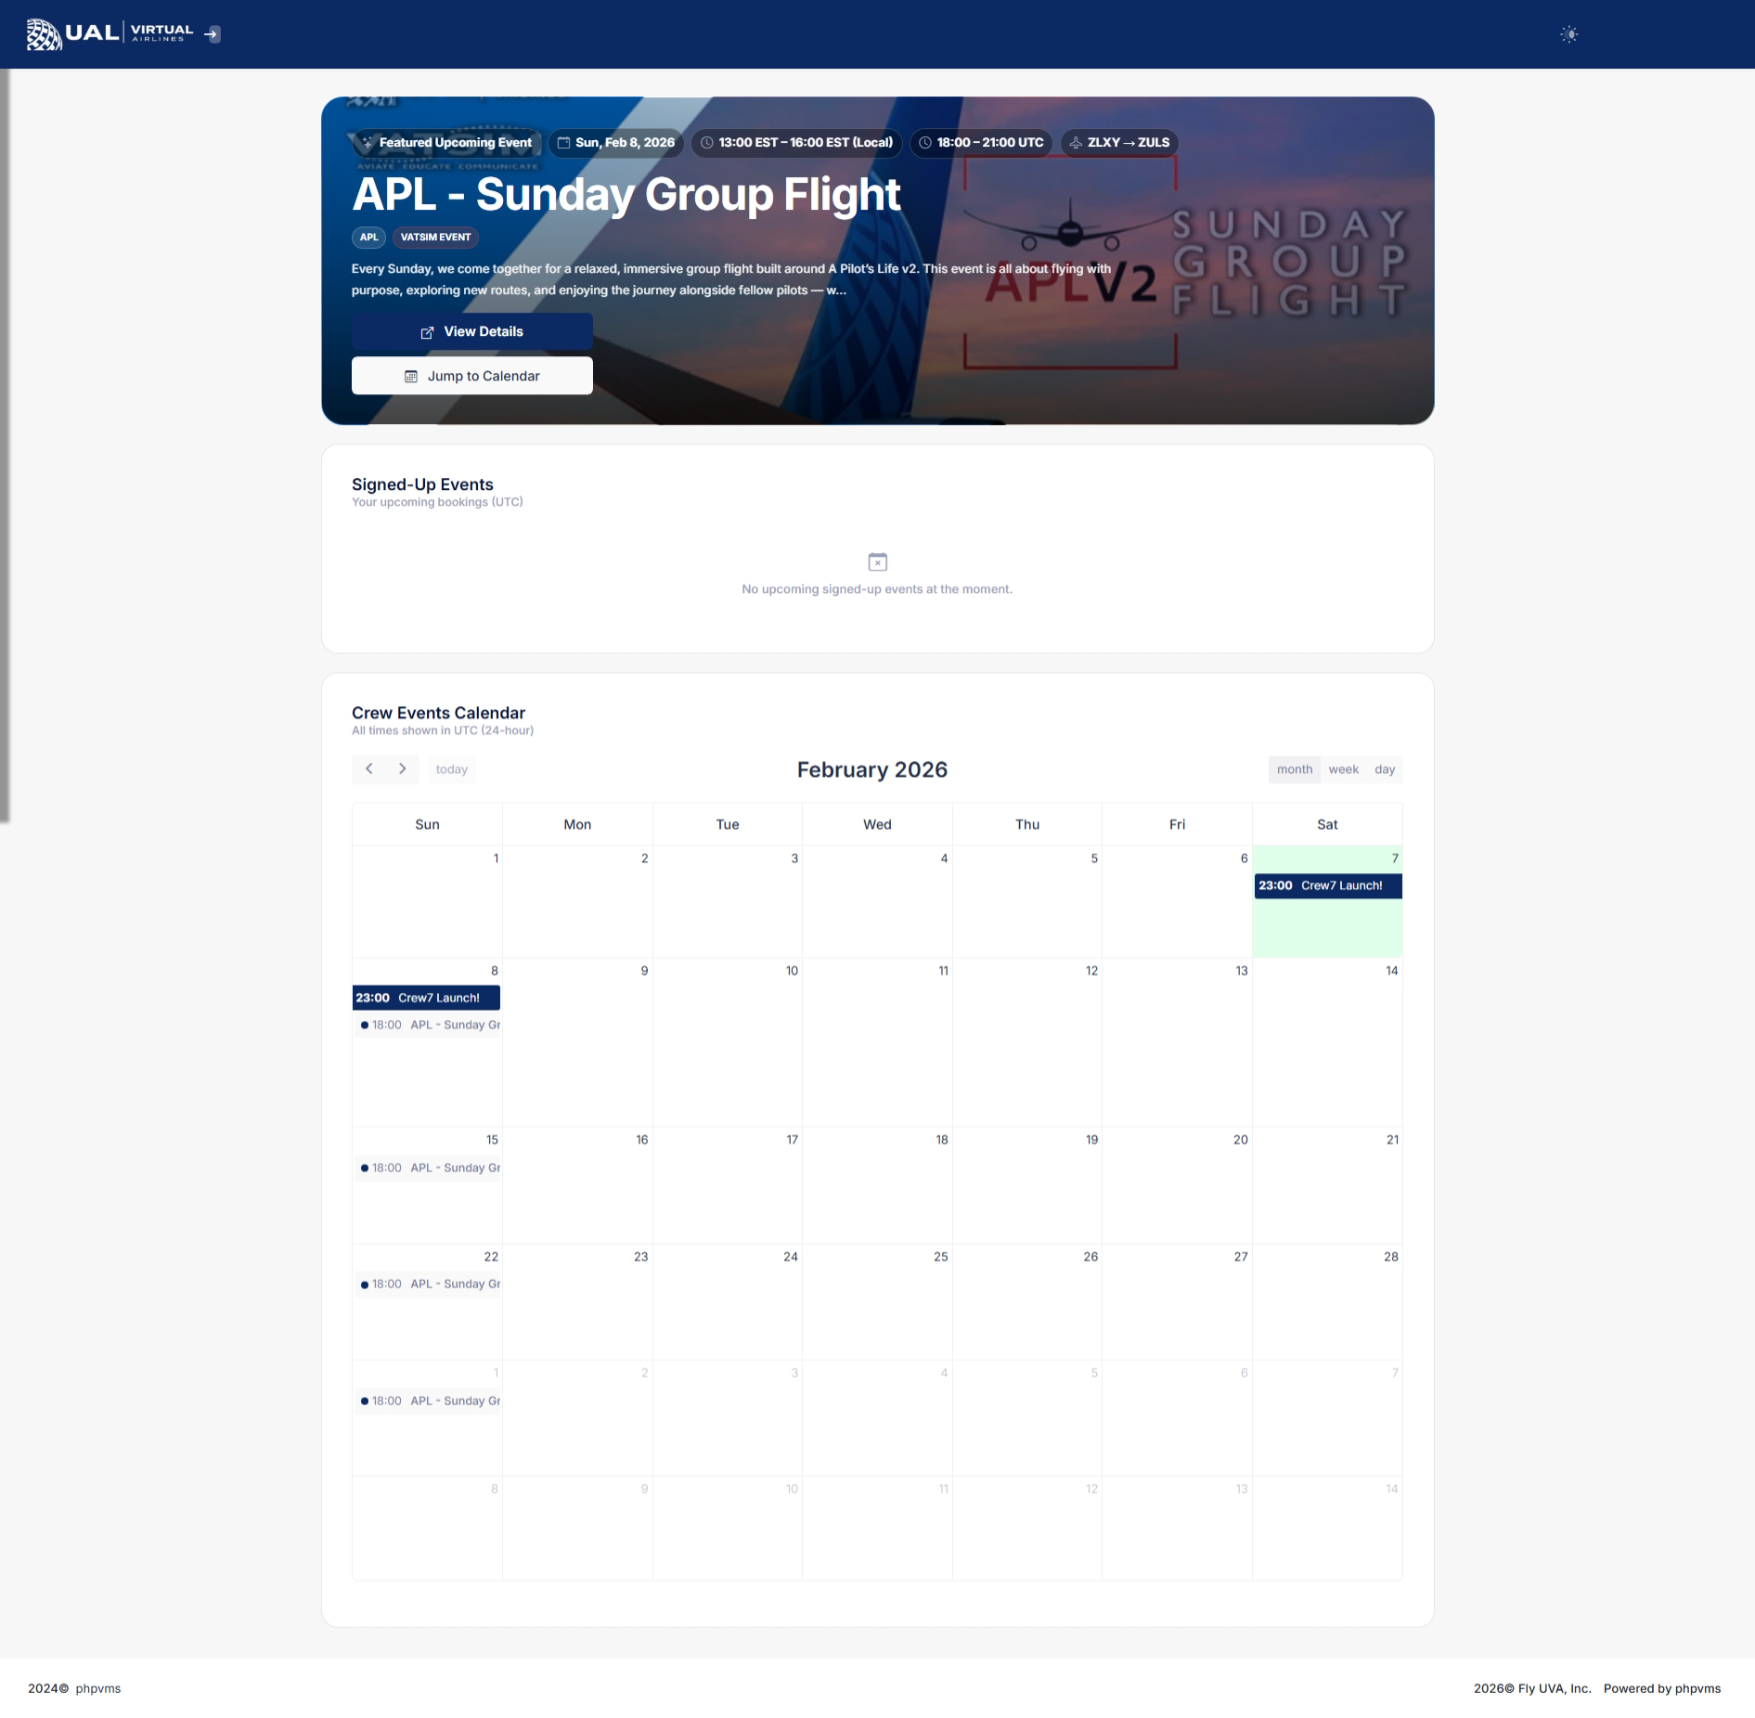Open APL Sunday Group Flight on Feb 8
This screenshot has height=1718, width=1755.
tap(430, 1025)
